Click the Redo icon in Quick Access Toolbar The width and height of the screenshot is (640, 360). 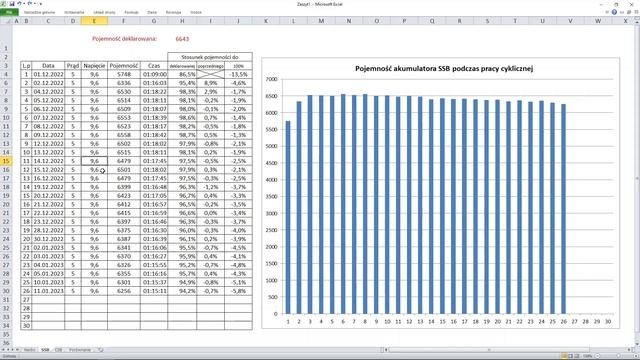coord(29,4)
